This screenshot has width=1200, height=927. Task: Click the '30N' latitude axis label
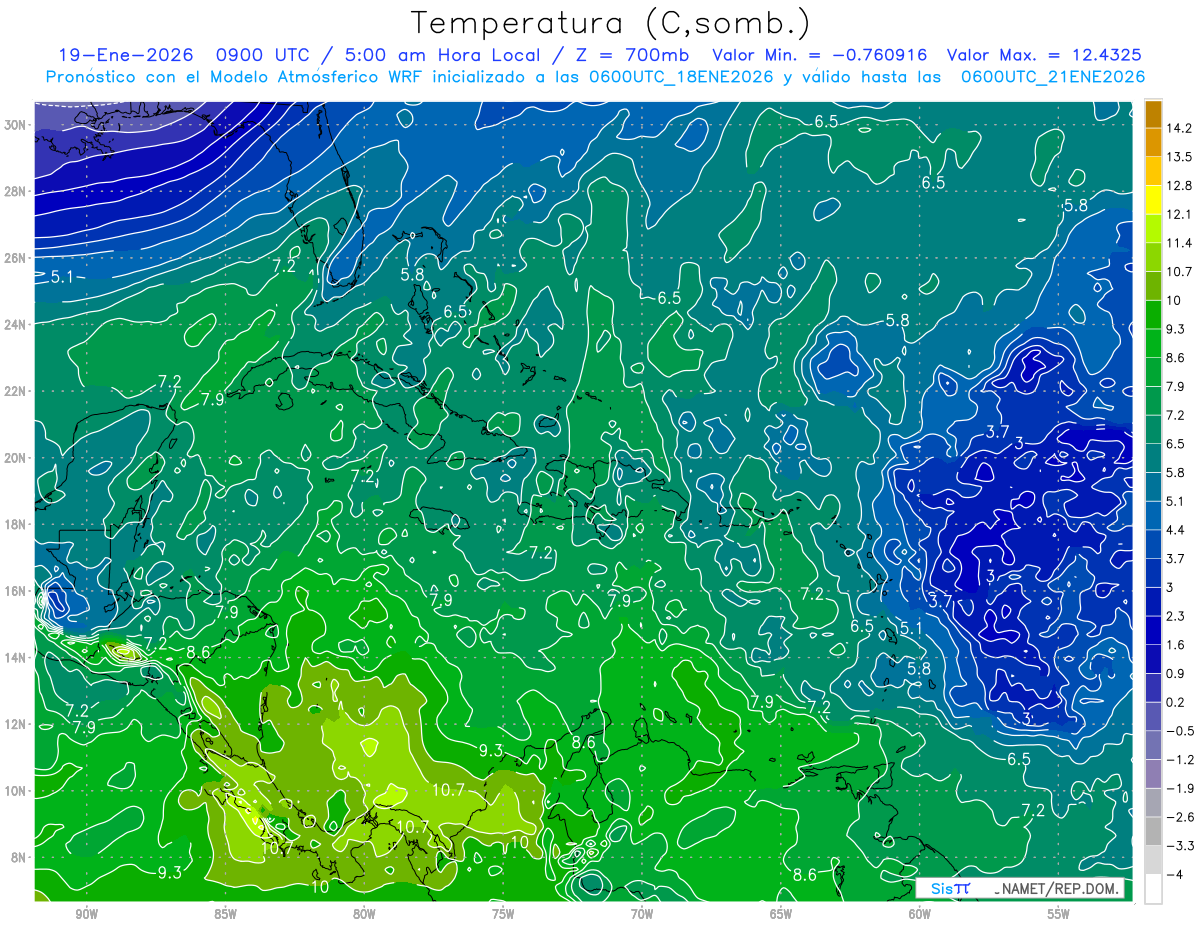[x=15, y=125]
